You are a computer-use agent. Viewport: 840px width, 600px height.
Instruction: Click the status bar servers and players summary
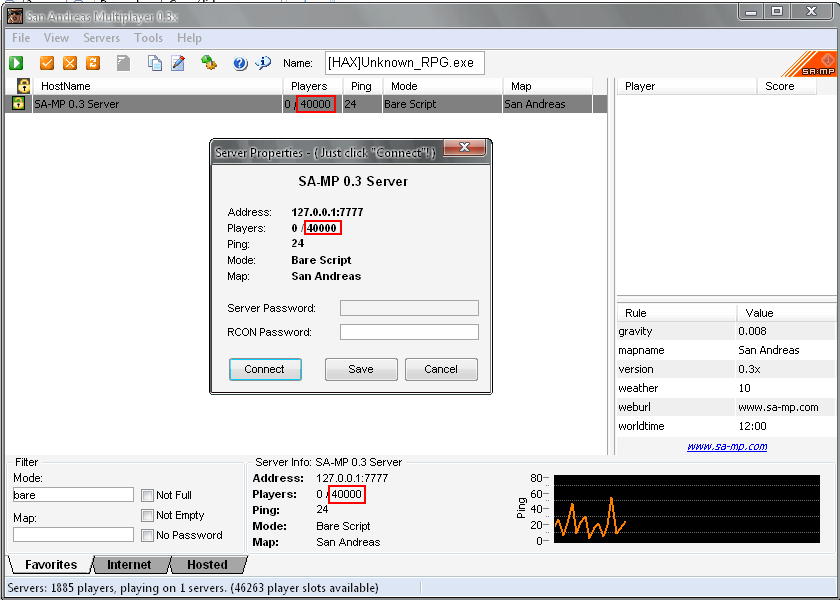pos(193,588)
